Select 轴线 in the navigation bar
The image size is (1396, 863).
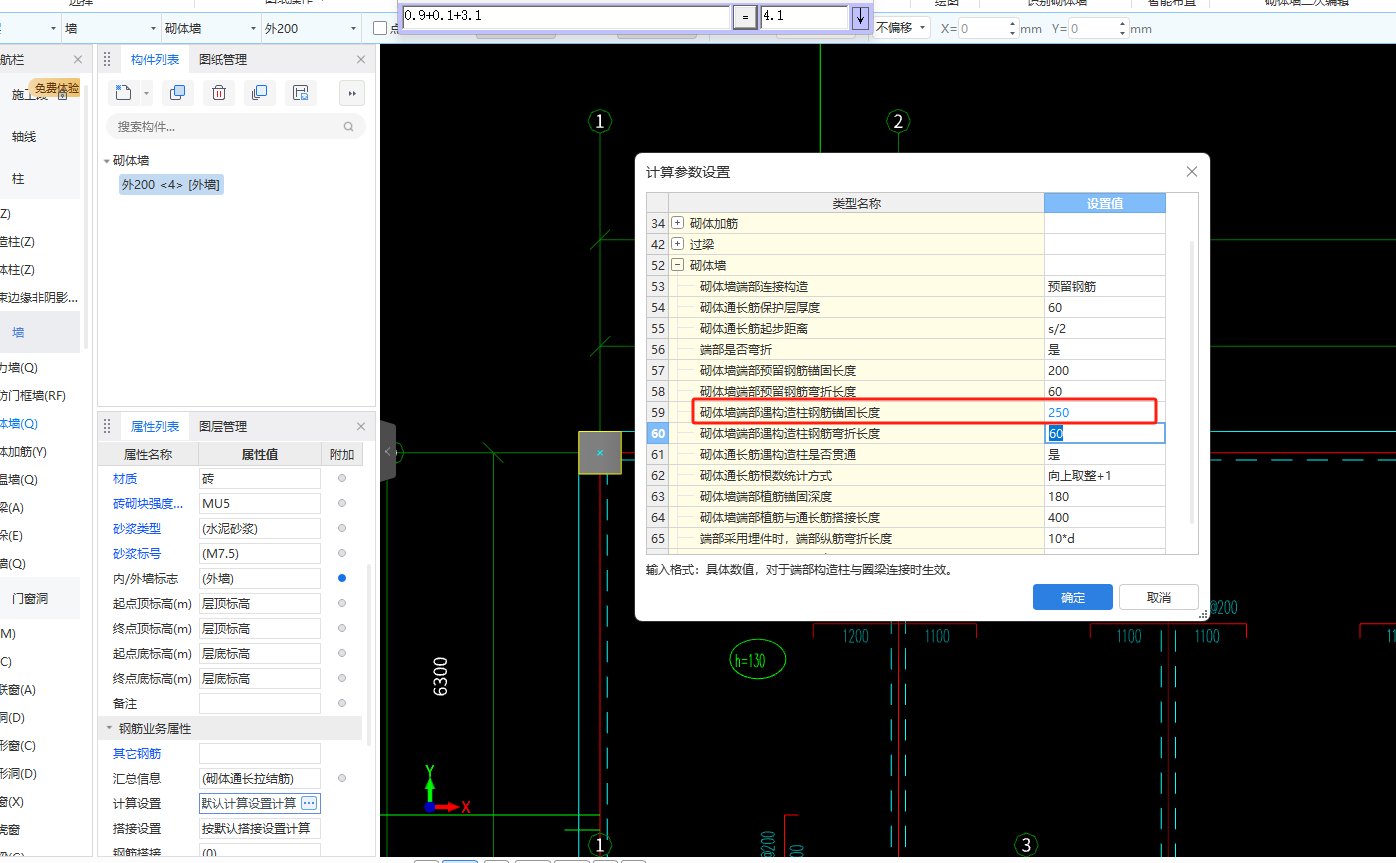coord(24,136)
